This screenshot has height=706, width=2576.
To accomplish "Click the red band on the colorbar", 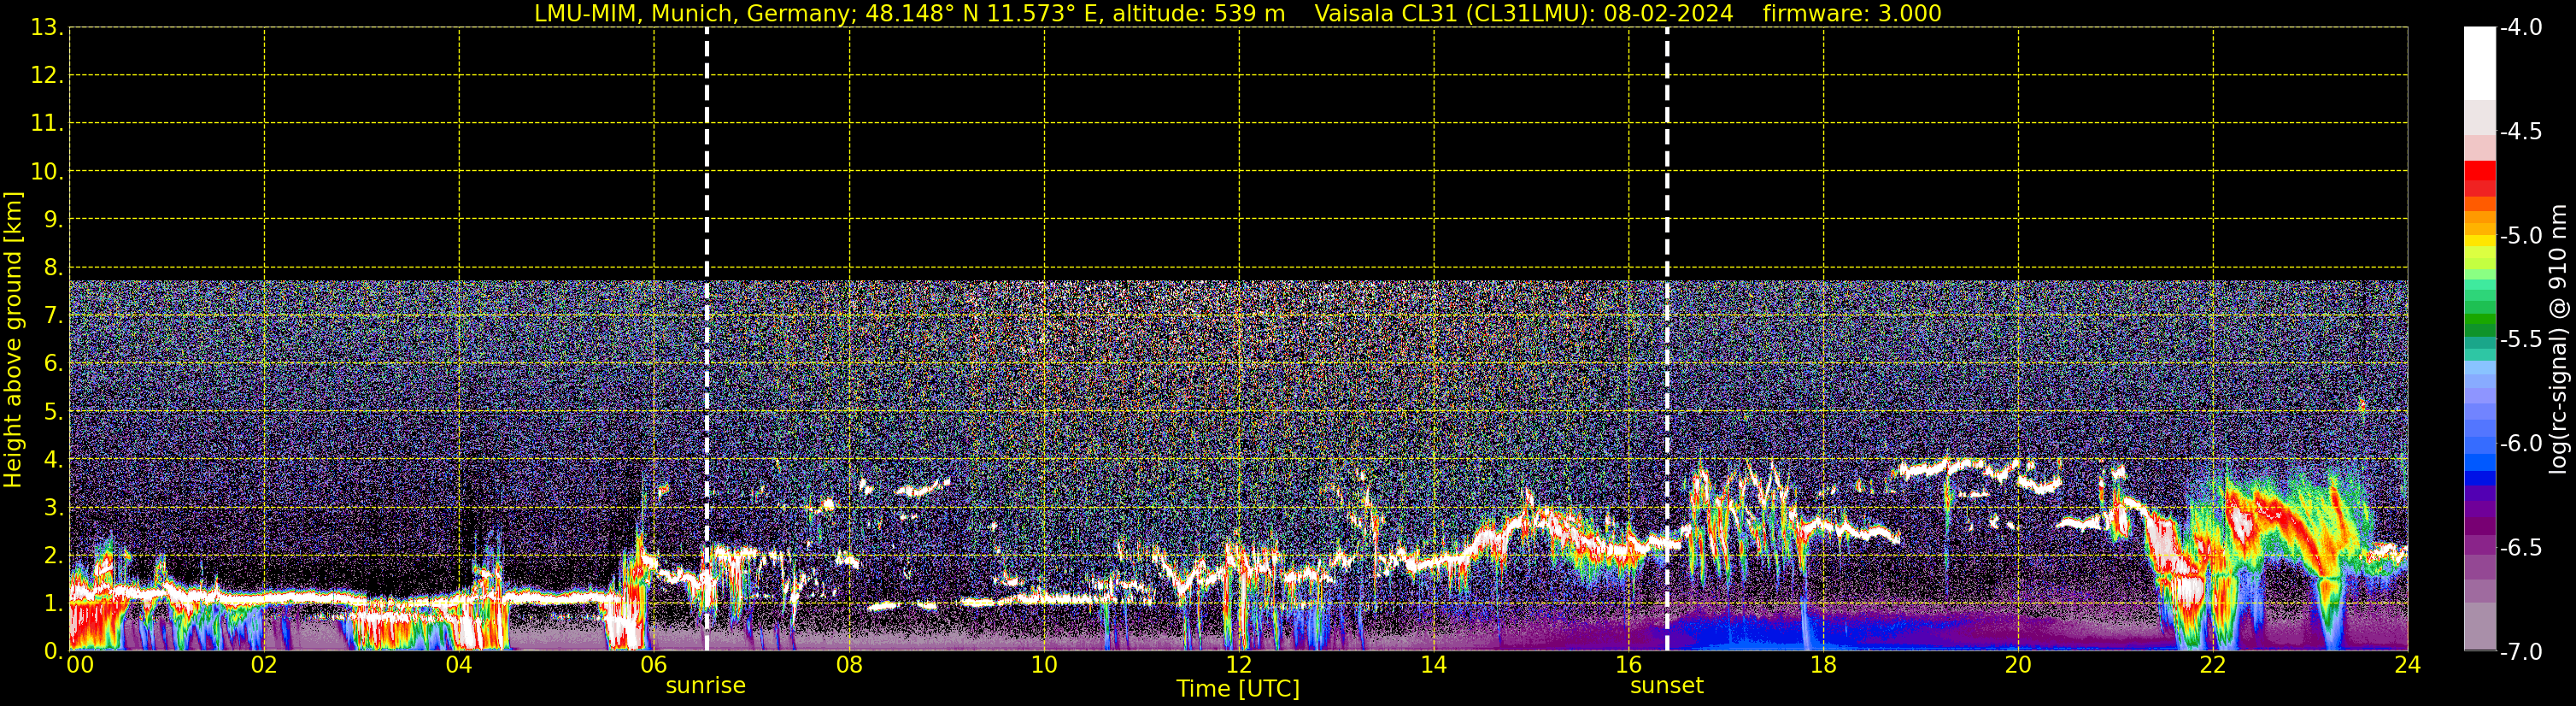I will [2479, 178].
